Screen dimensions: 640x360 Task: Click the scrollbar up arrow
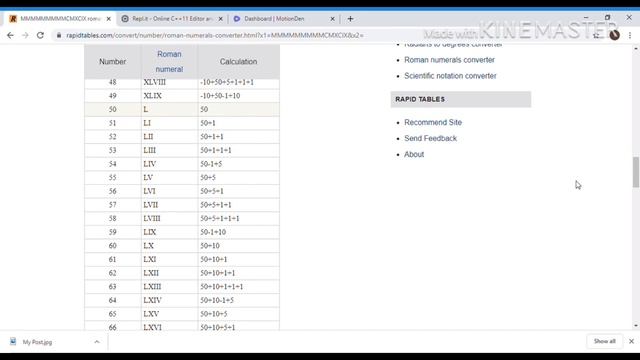coord(636,49)
